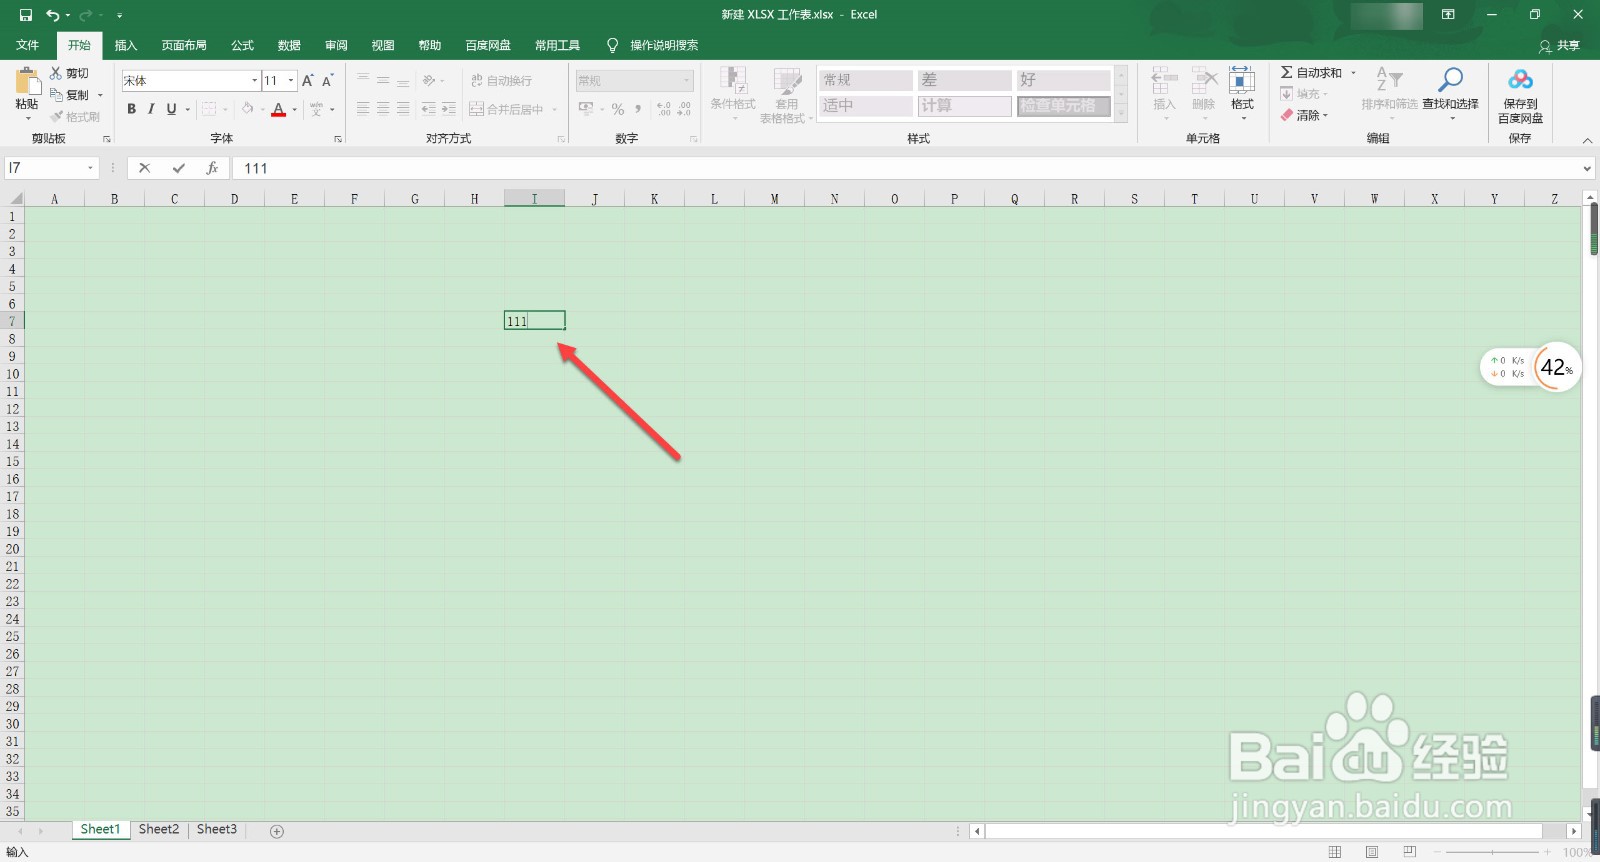The width and height of the screenshot is (1600, 862).
Task: Click the 自动求和 (AutoSum) button
Action: pos(1312,73)
